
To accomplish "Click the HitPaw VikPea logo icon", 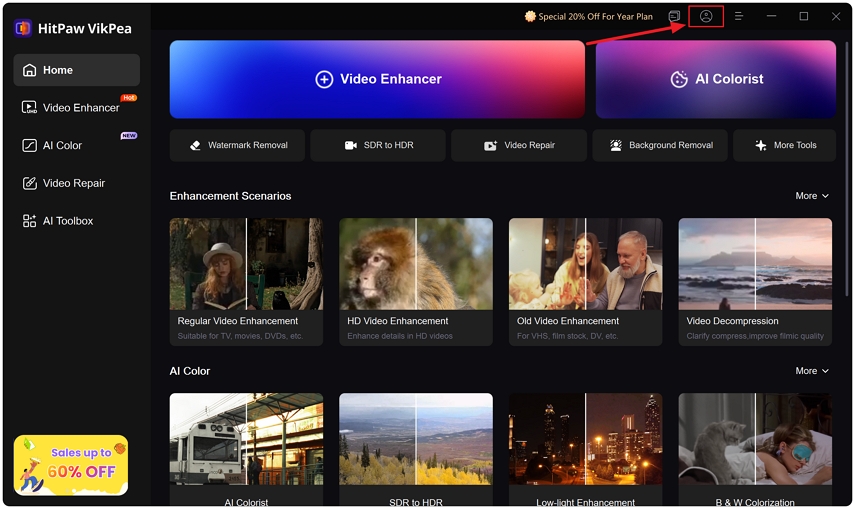I will point(23,28).
